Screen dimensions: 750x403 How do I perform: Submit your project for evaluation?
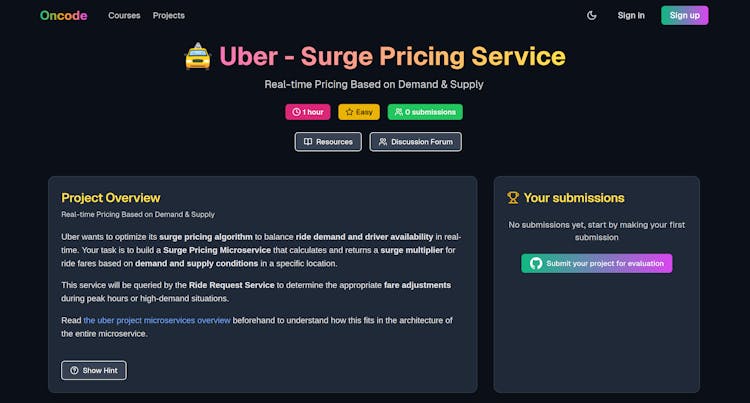(596, 263)
